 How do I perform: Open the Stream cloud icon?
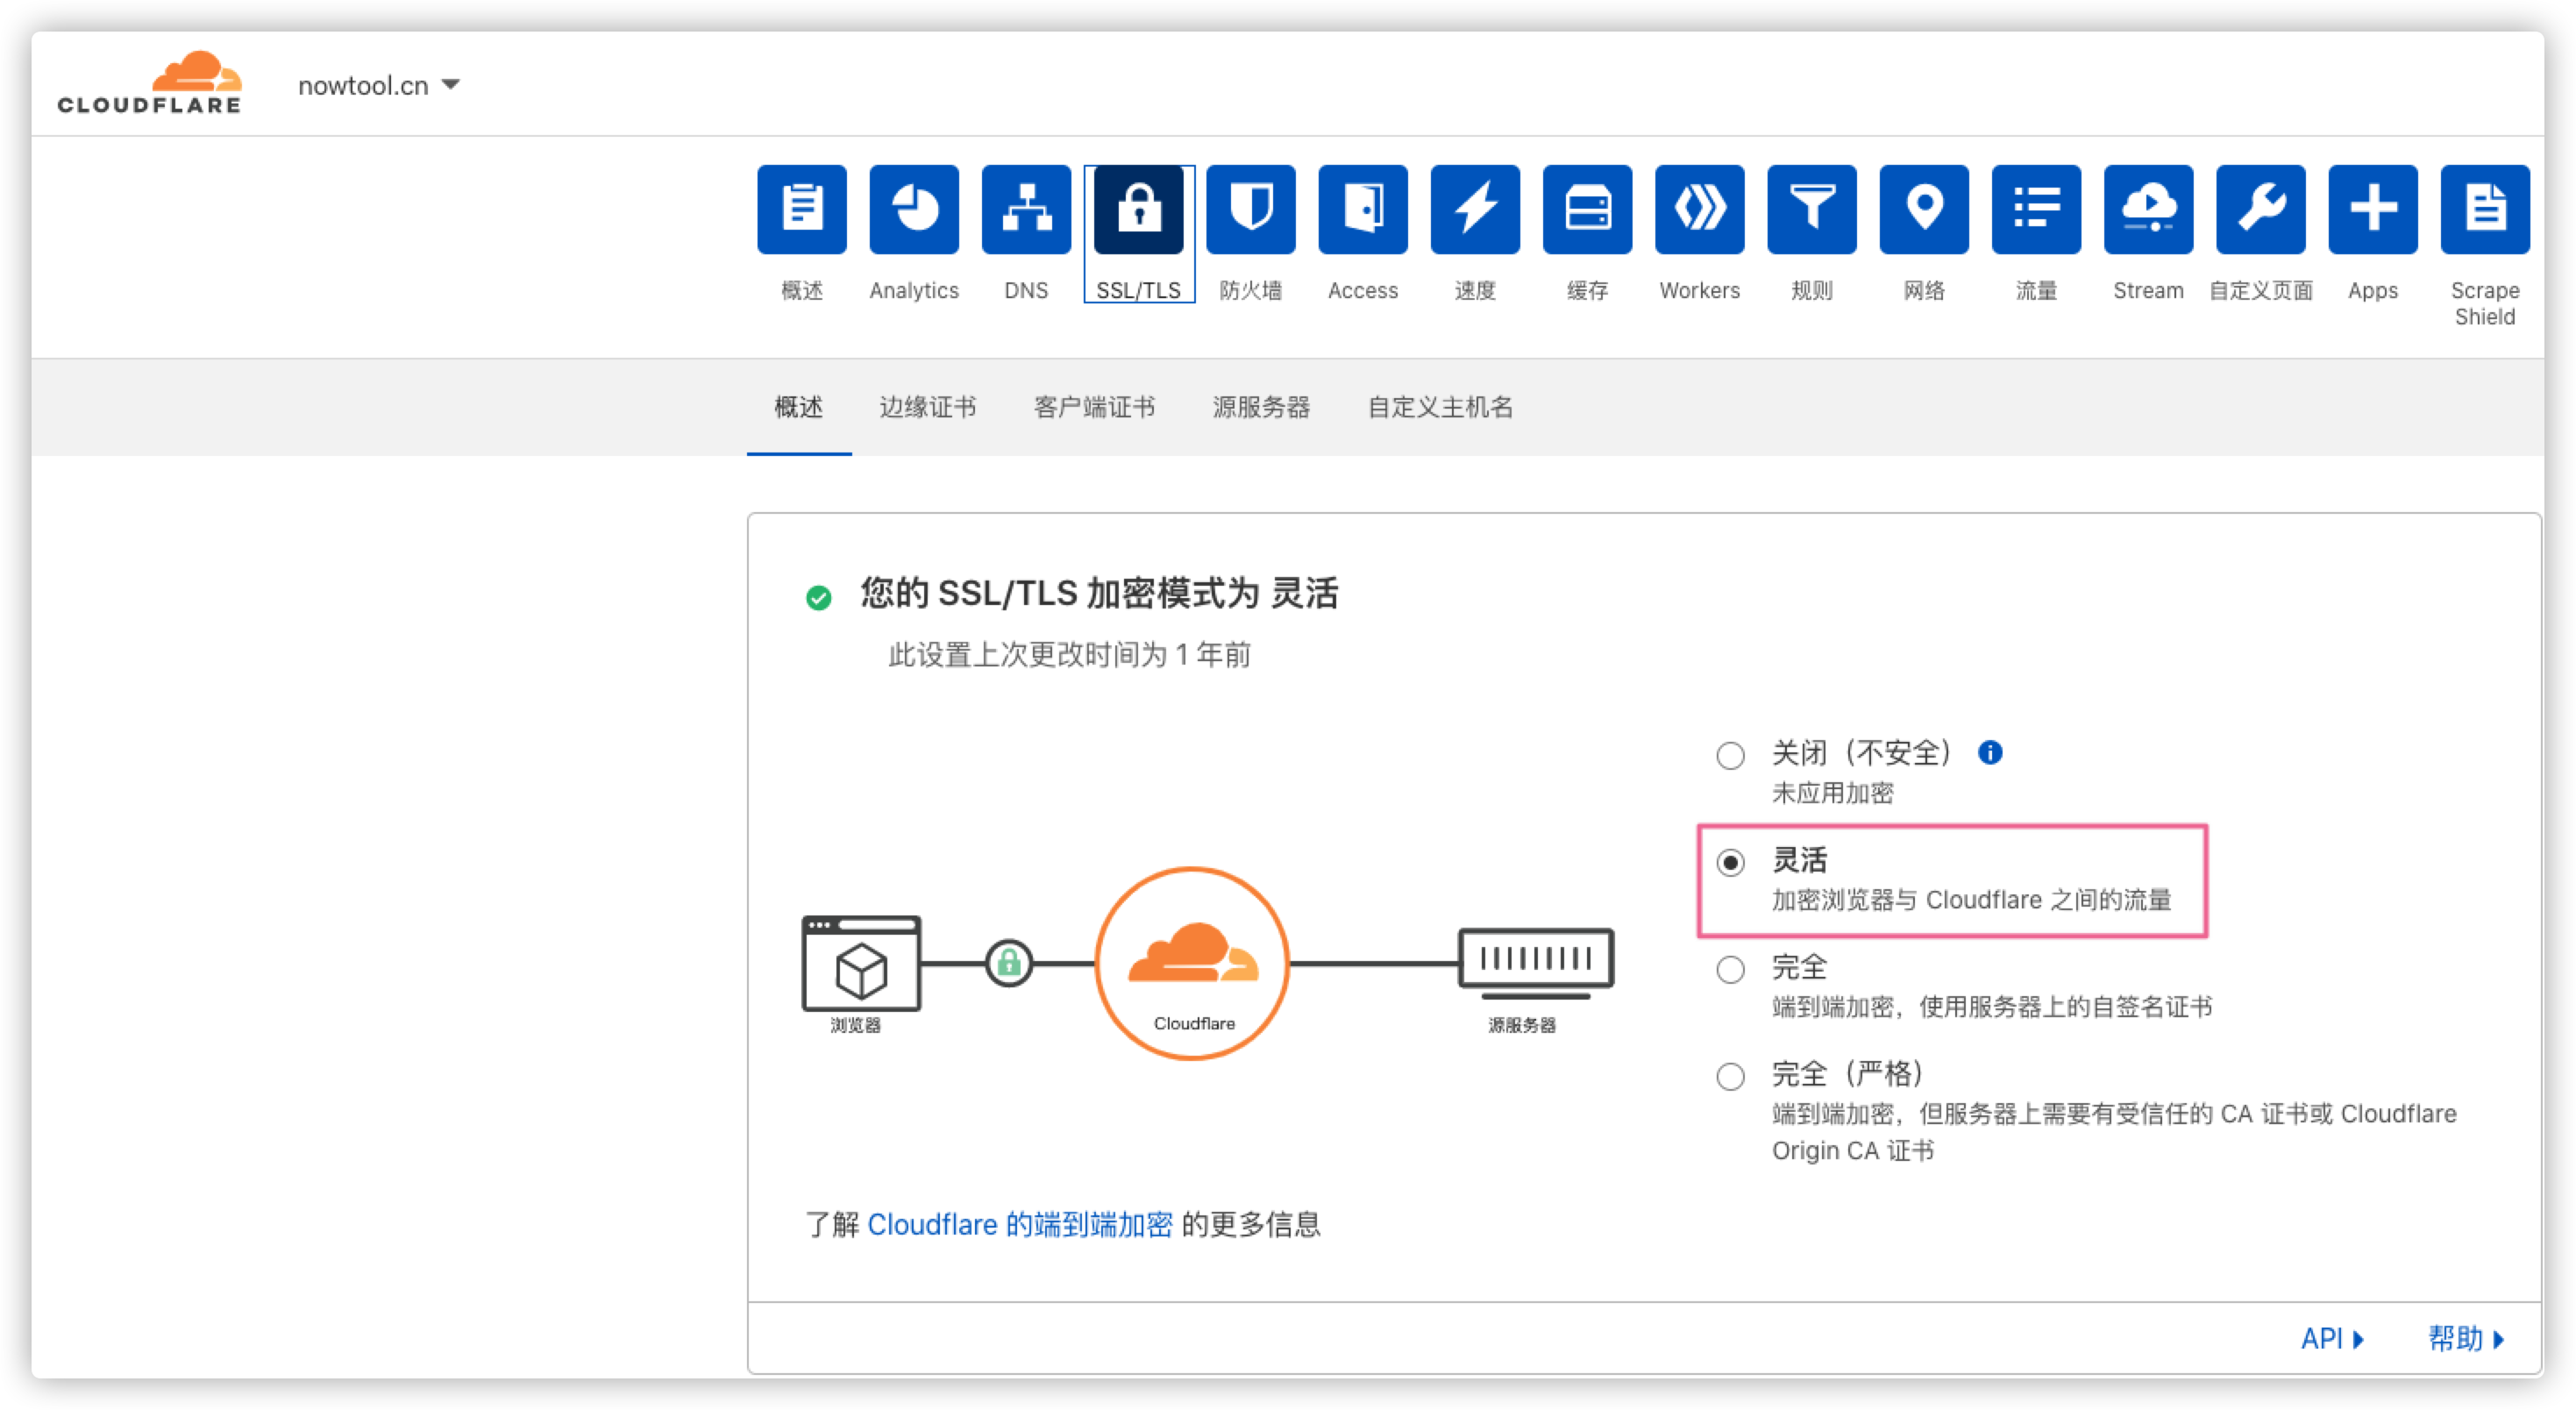[x=2148, y=209]
